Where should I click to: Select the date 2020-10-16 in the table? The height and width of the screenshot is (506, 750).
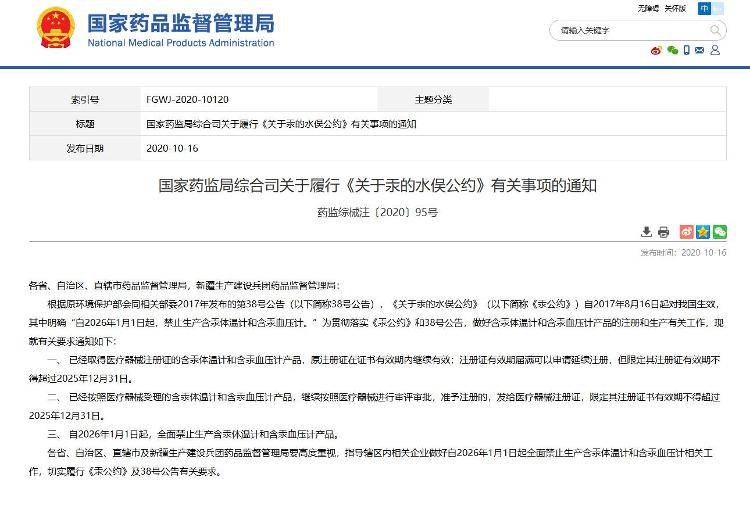(172, 148)
